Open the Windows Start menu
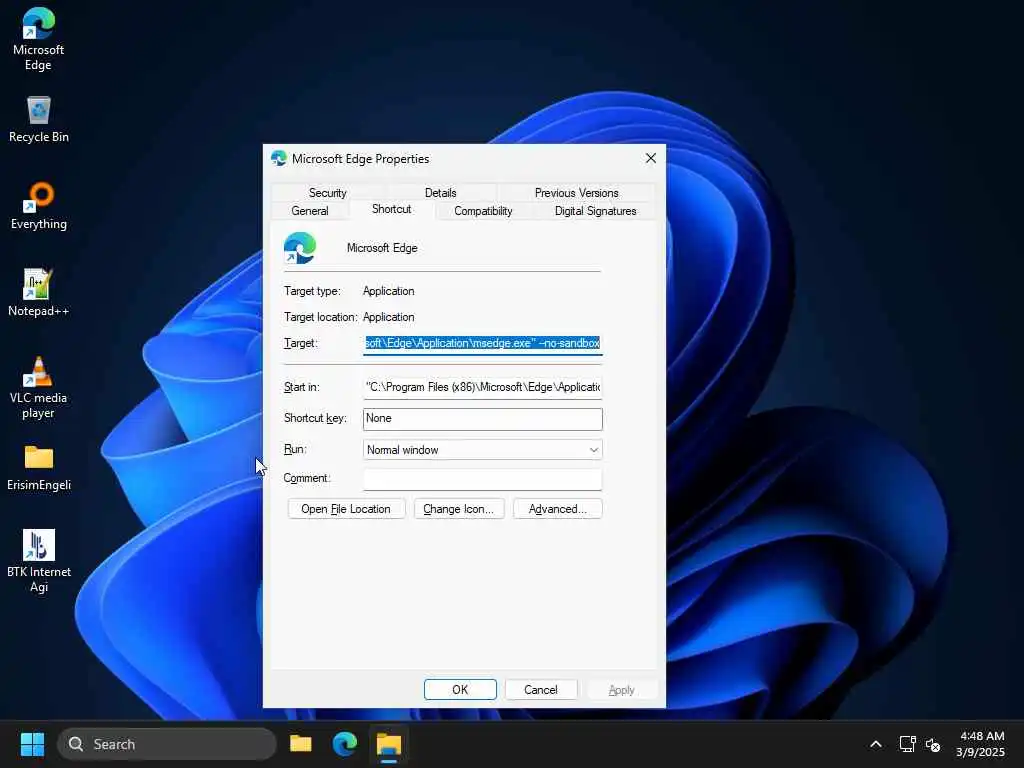 pos(32,744)
